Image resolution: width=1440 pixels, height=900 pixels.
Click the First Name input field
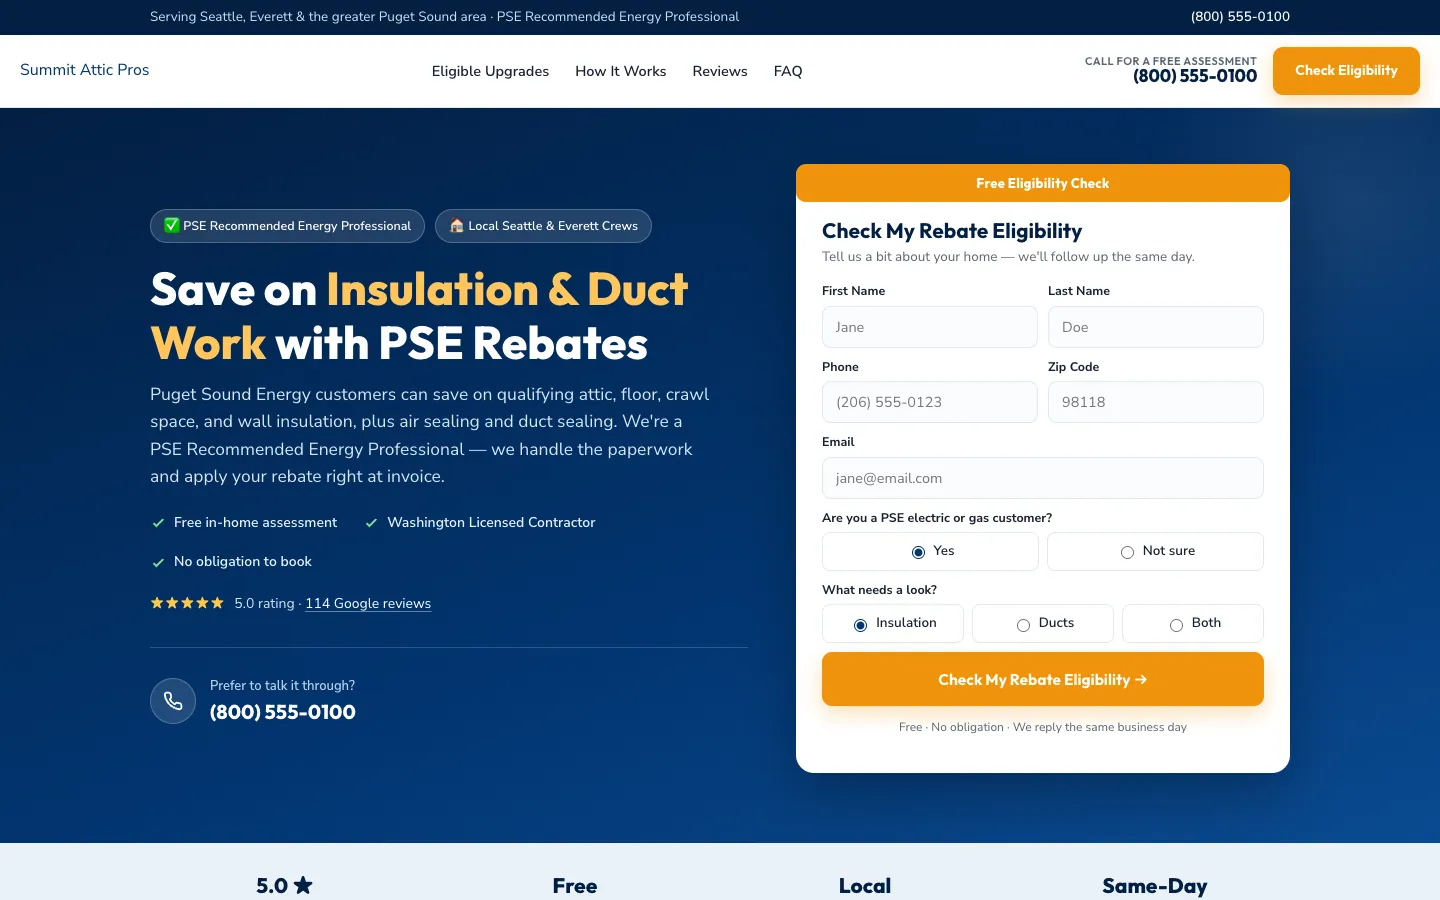coord(930,327)
